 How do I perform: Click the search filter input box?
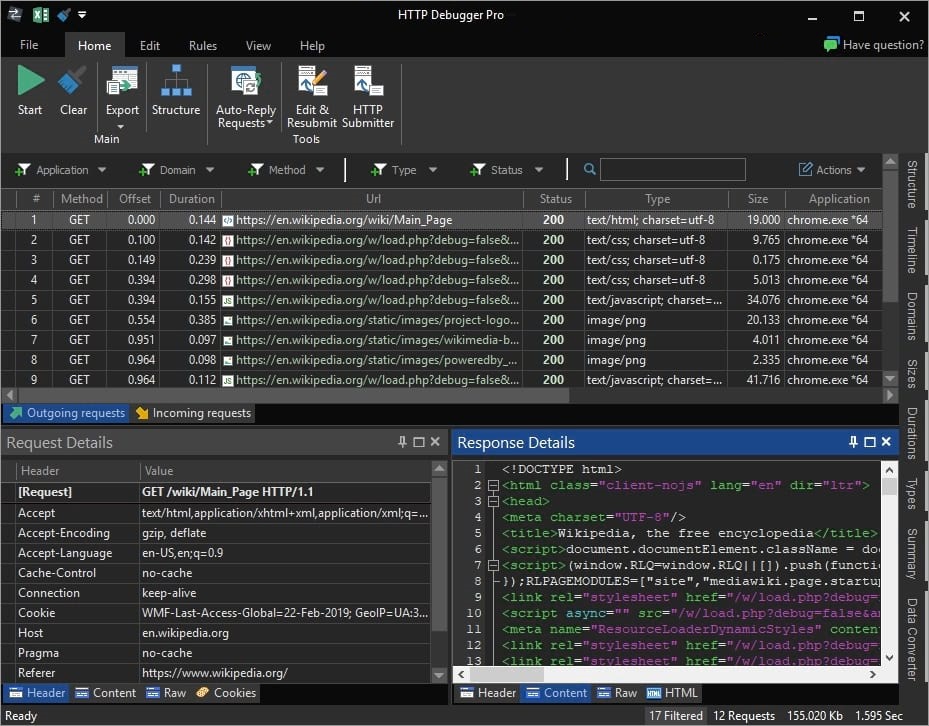click(673, 169)
